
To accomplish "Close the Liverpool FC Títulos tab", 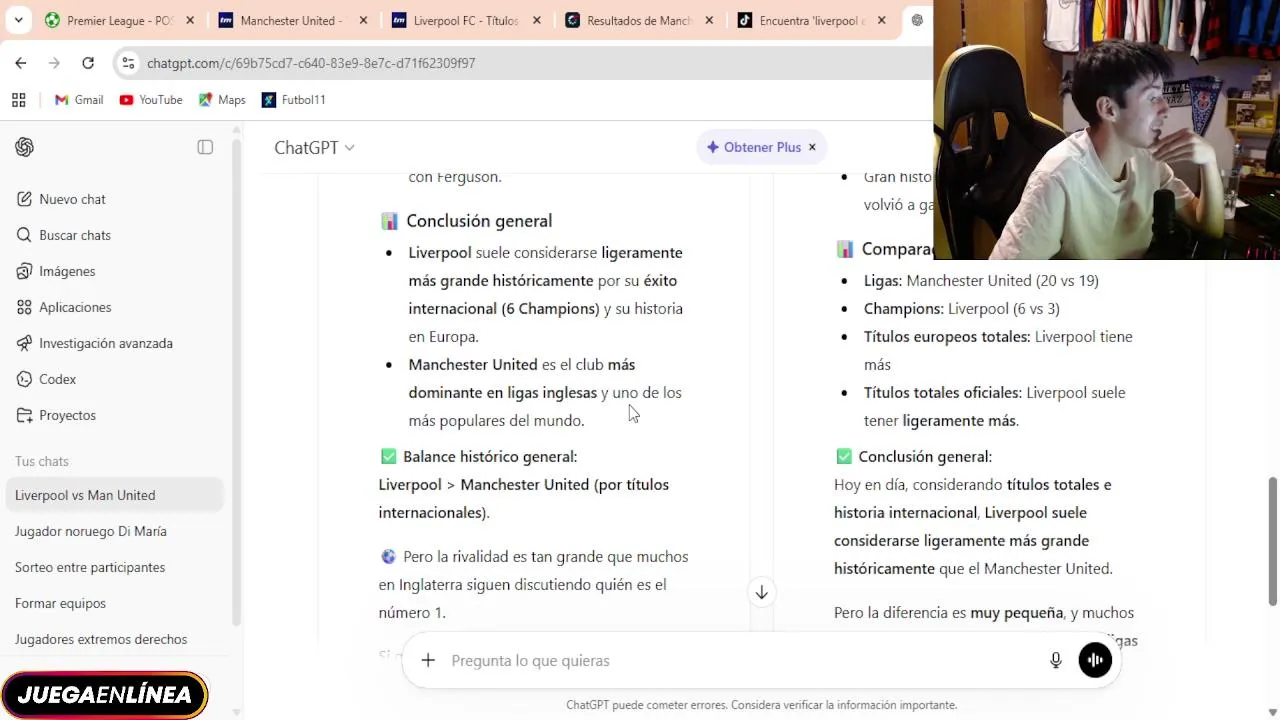I will click(x=537, y=20).
